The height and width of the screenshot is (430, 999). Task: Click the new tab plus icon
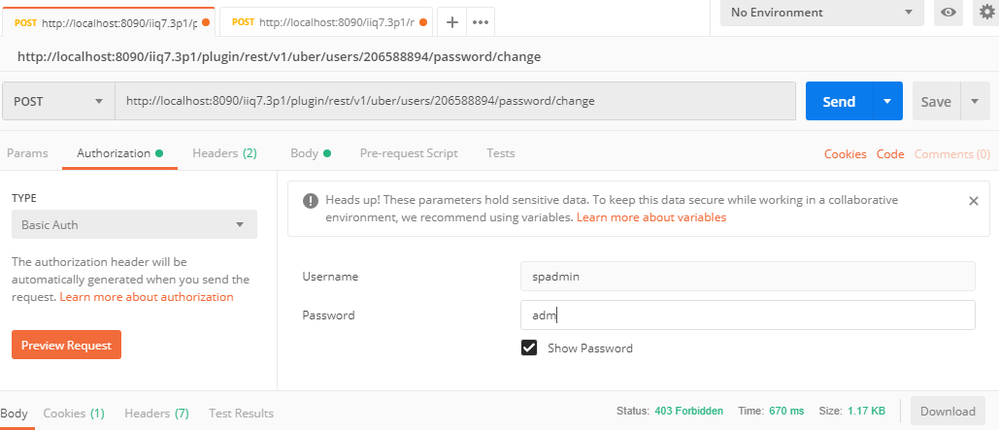[452, 21]
